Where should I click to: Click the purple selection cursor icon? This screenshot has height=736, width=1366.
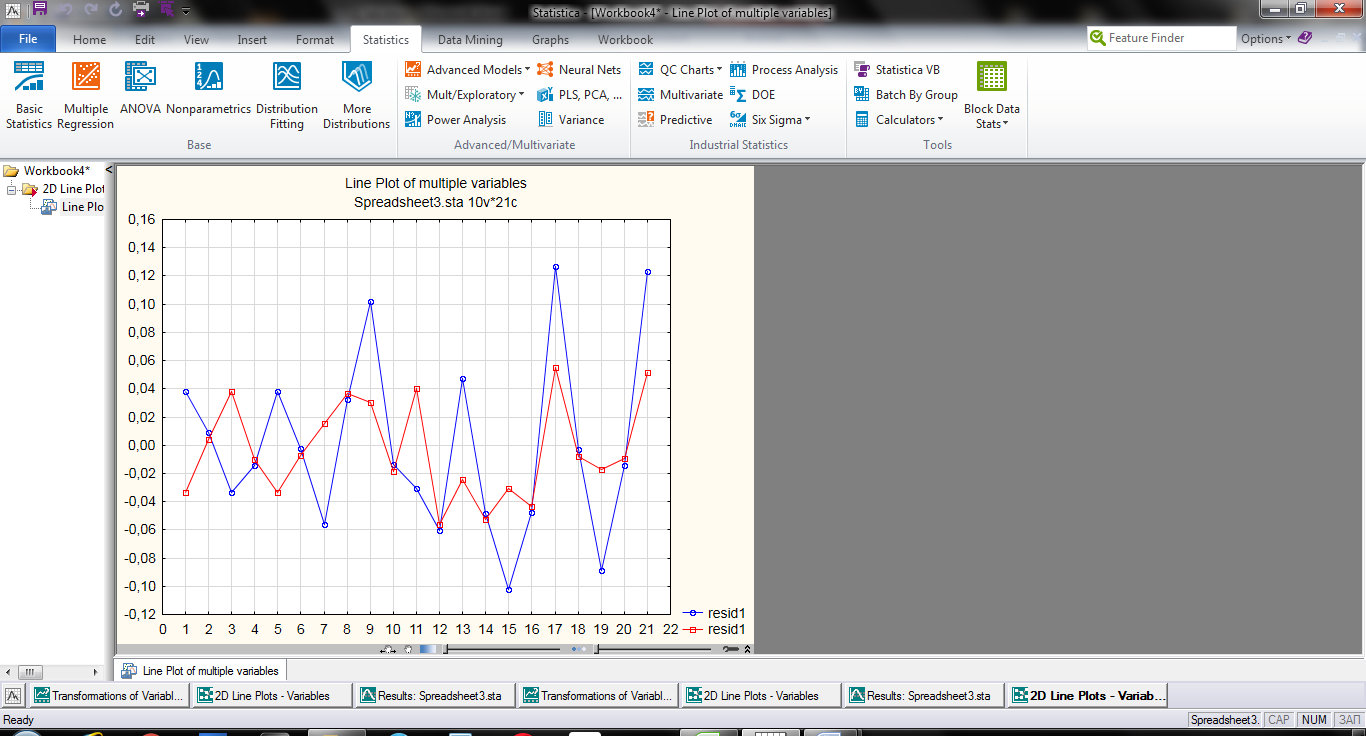(166, 9)
